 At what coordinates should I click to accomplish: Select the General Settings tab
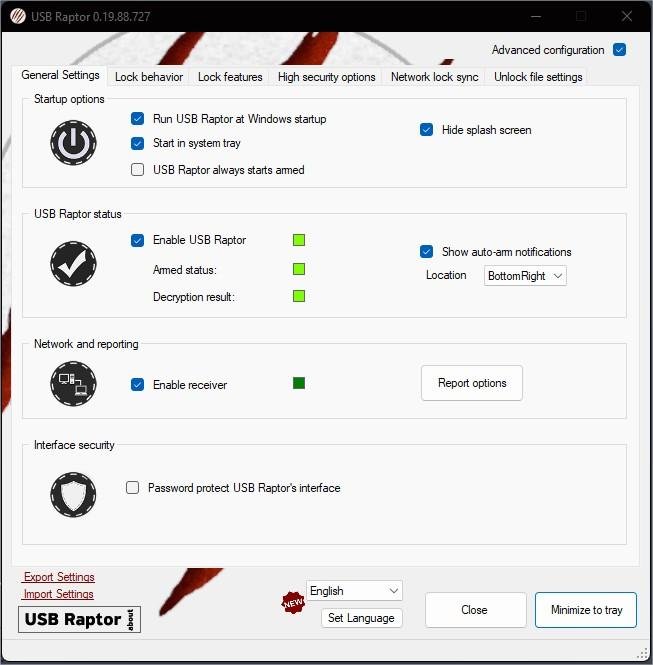click(x=60, y=75)
